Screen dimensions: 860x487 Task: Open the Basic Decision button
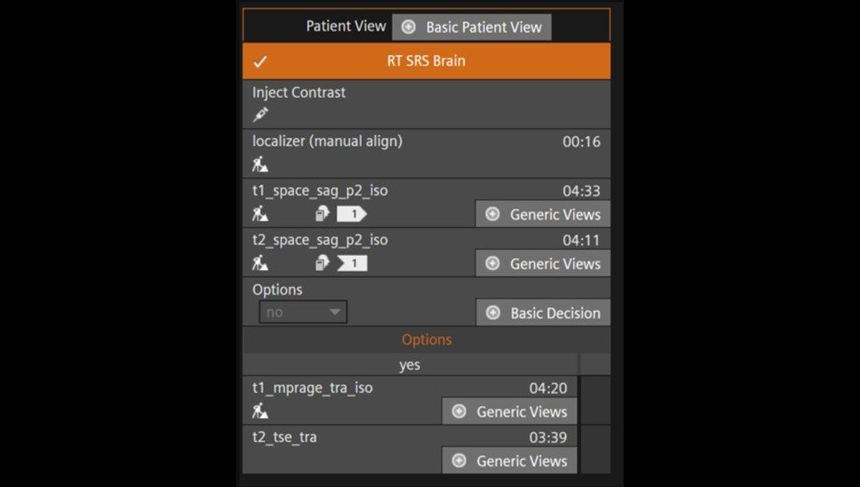[x=542, y=313]
